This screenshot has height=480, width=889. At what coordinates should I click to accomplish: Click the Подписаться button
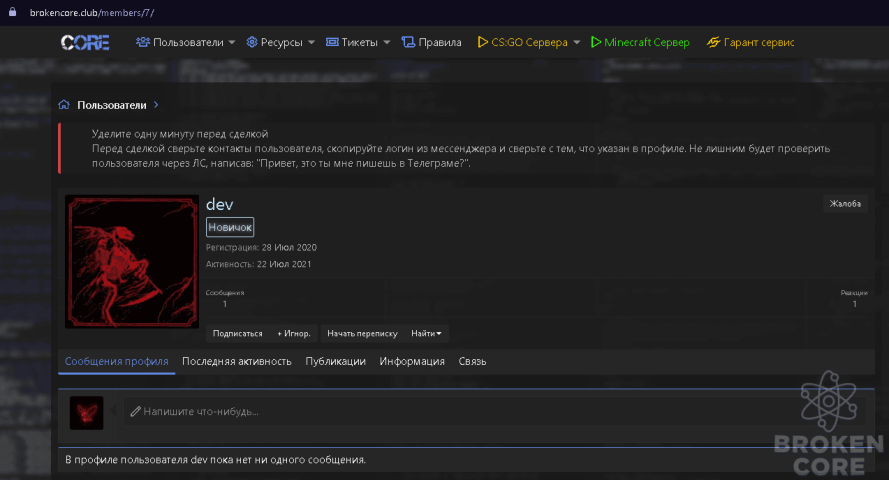(238, 333)
